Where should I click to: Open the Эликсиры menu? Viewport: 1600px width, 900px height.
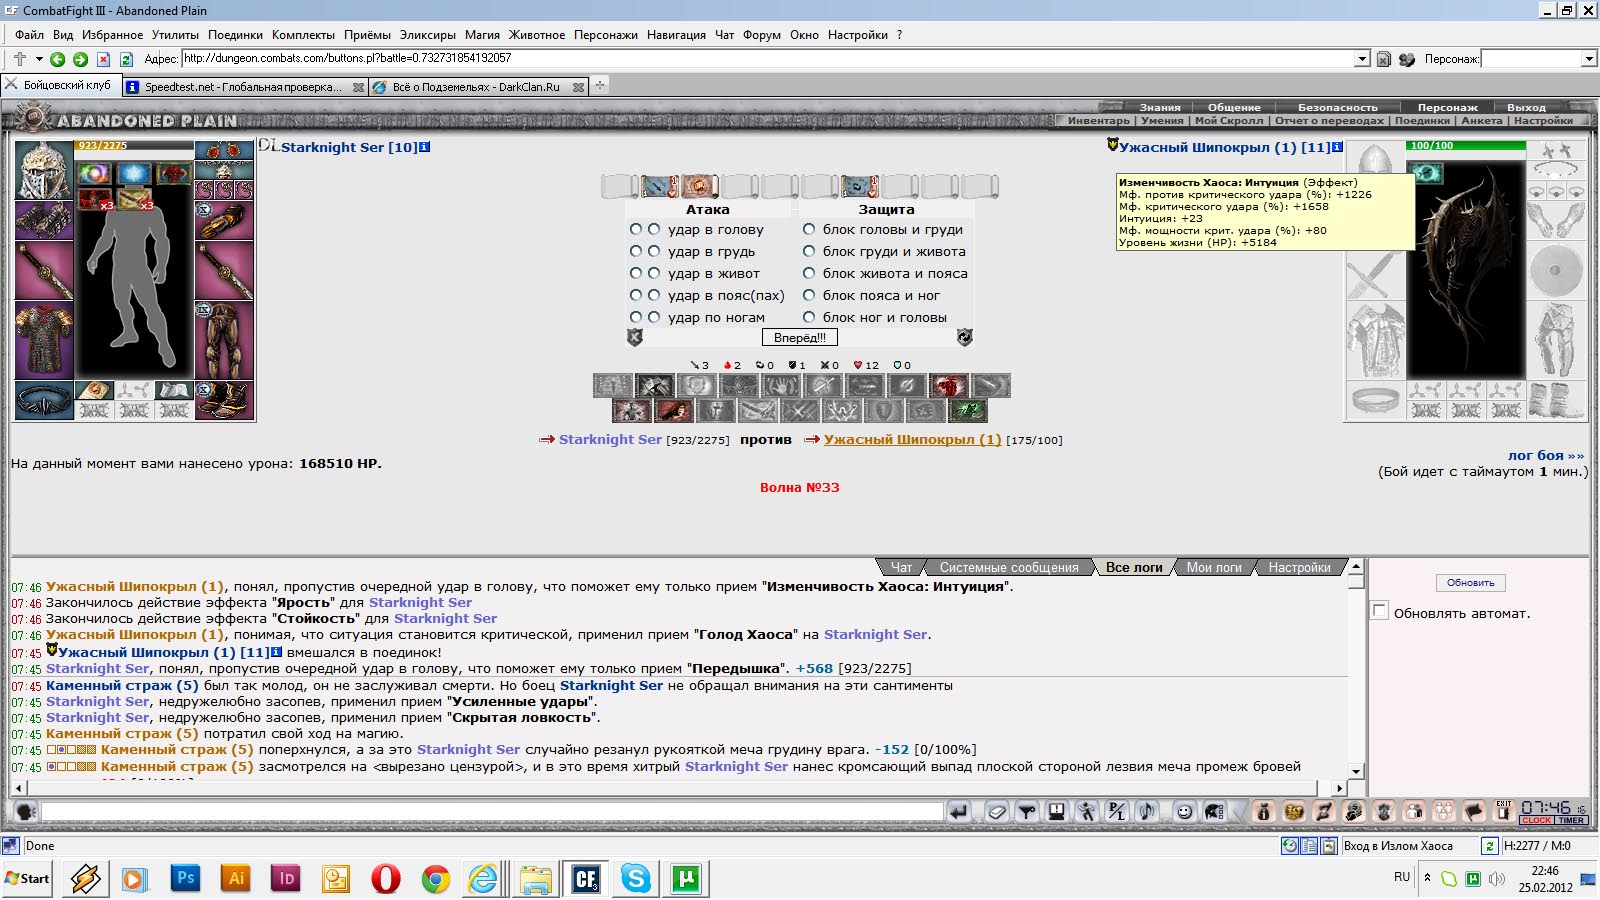[427, 35]
